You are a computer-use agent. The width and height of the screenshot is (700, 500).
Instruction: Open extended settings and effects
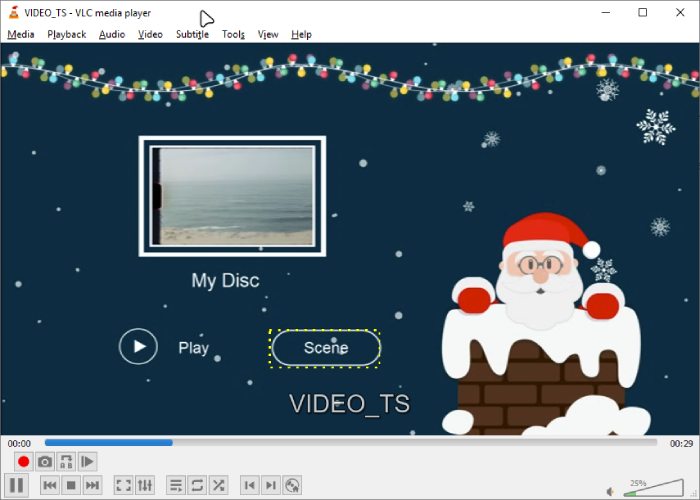pyautogui.click(x=145, y=485)
